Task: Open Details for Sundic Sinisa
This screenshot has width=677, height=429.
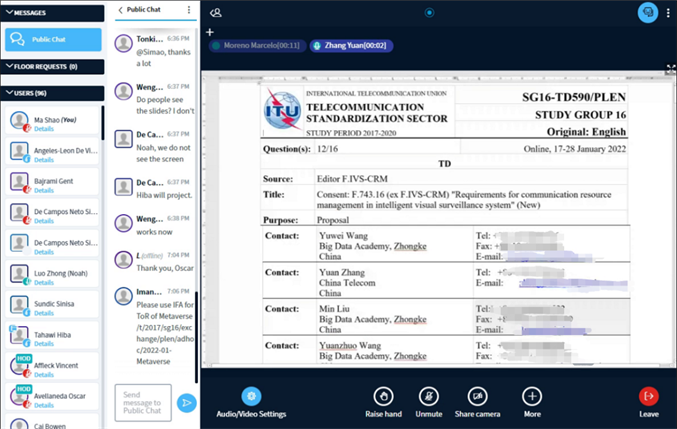Action: tap(44, 313)
